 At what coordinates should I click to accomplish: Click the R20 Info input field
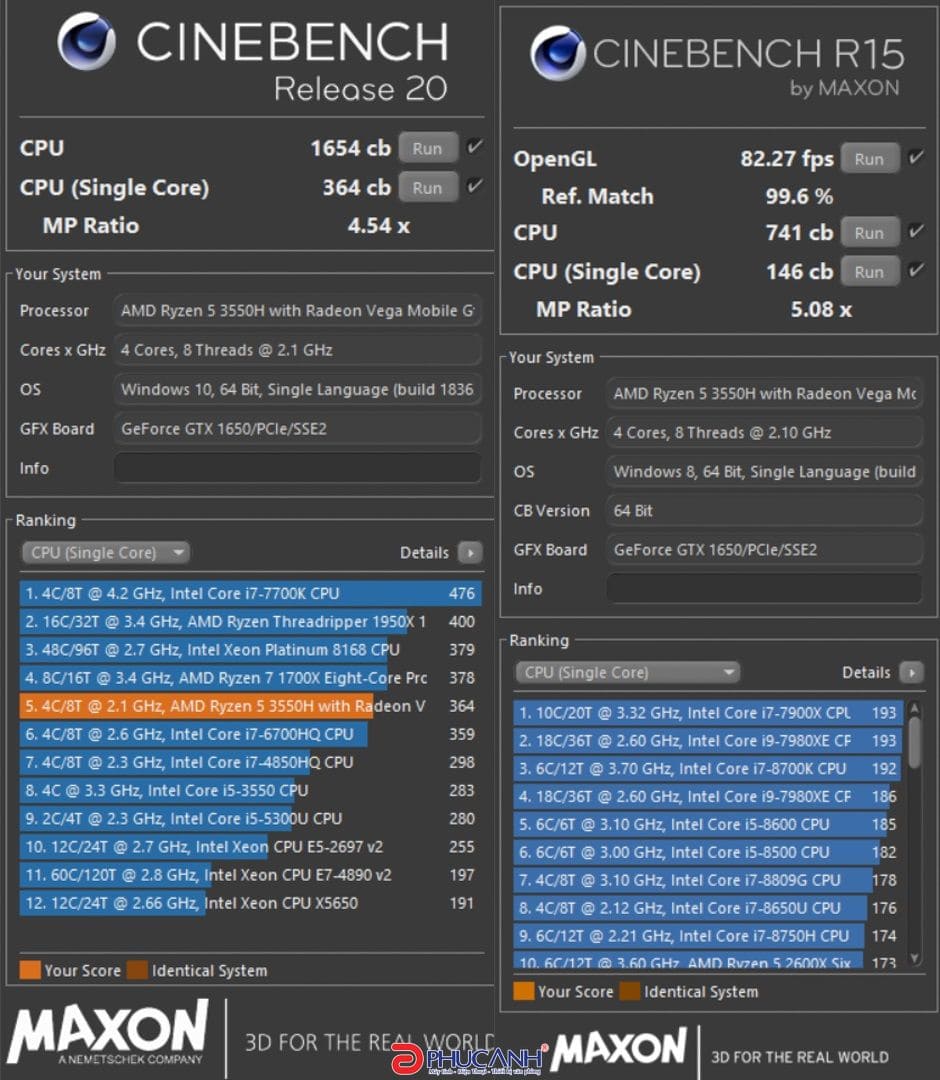tap(297, 468)
